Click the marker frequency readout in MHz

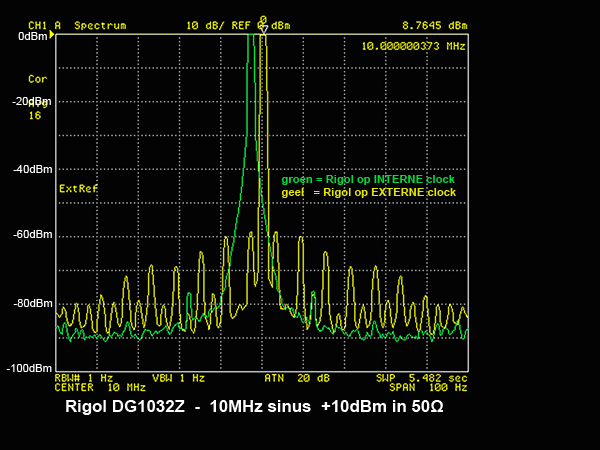[413, 46]
